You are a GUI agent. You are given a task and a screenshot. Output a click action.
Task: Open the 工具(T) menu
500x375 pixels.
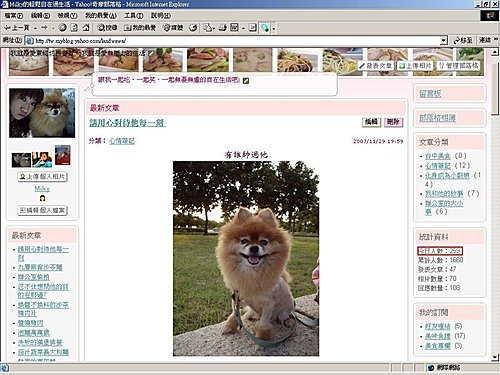[134, 15]
